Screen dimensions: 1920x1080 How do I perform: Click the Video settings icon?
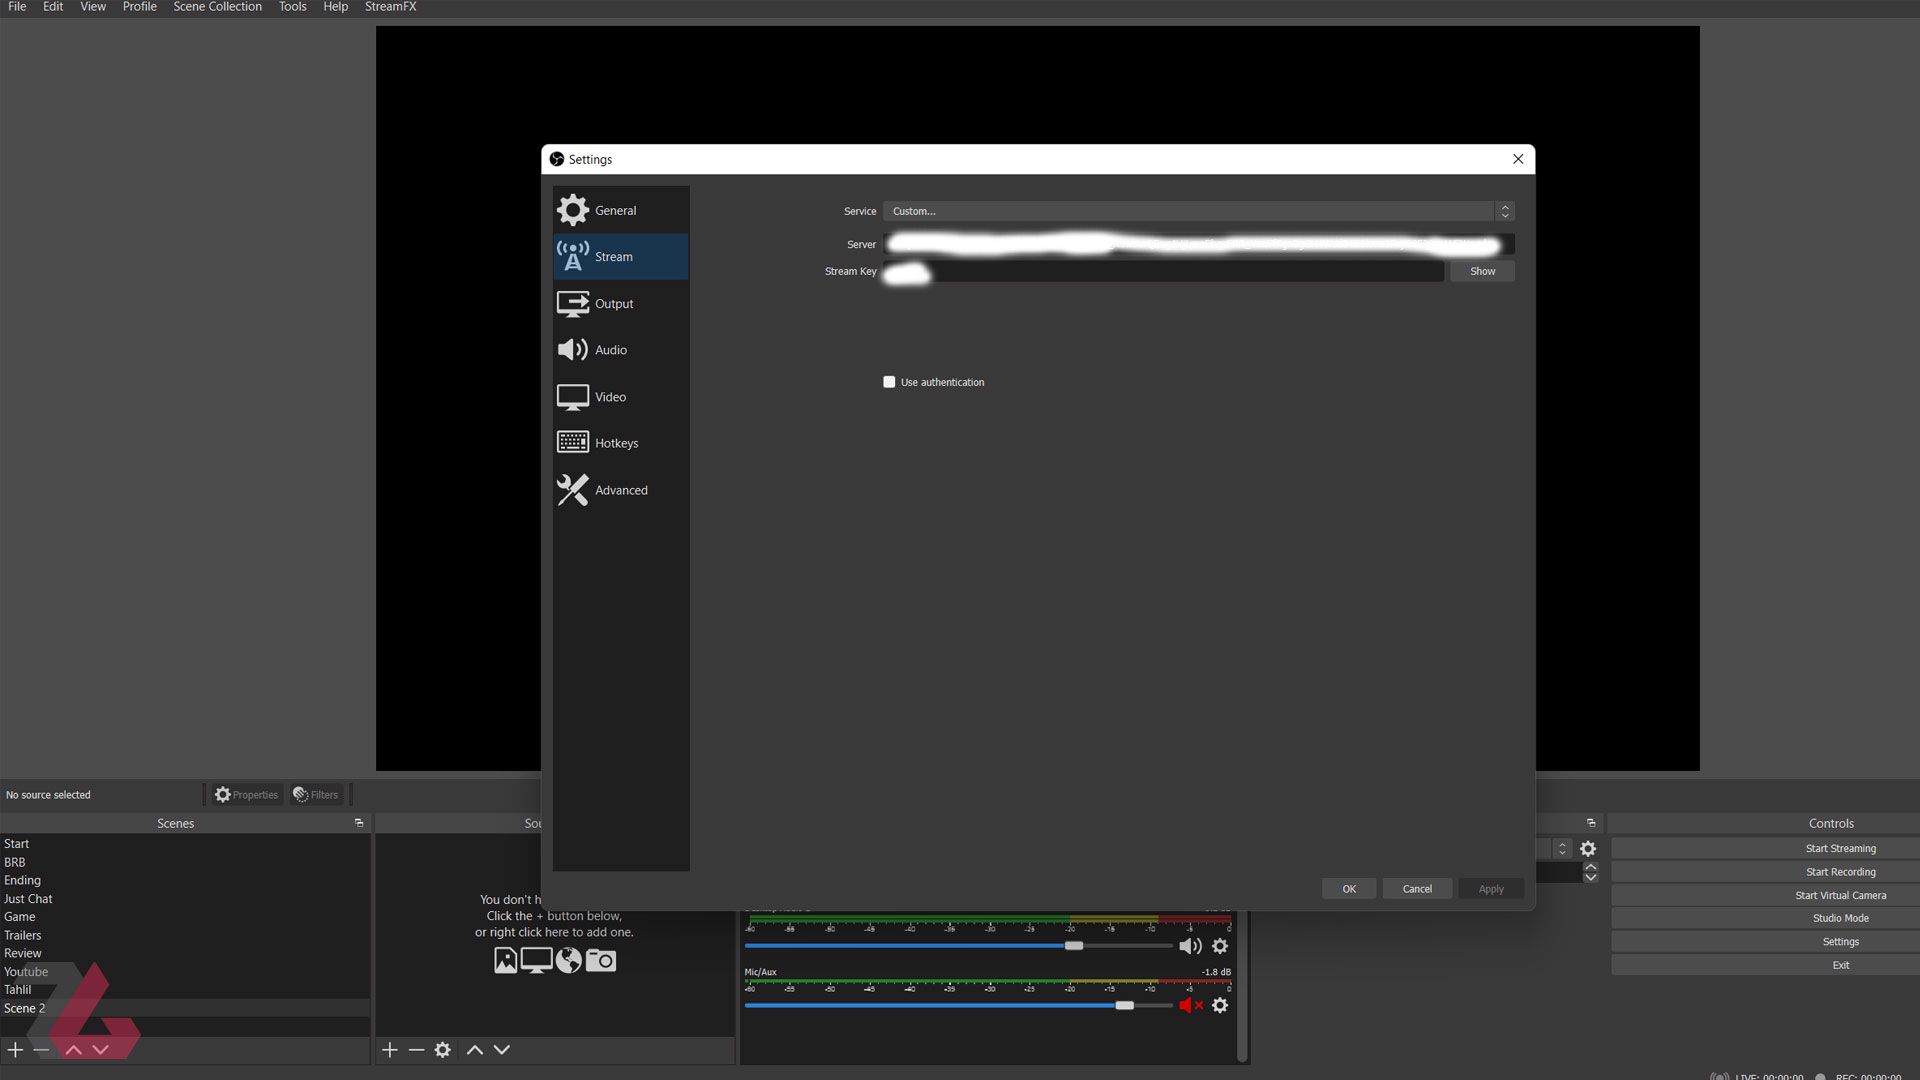(x=571, y=396)
